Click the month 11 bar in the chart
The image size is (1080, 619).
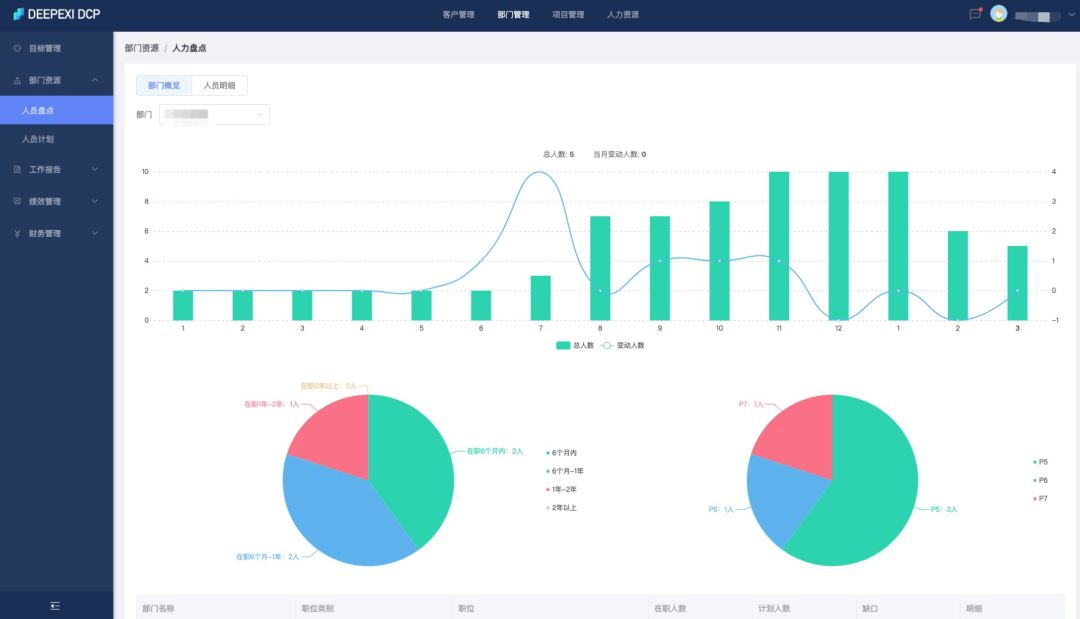coord(779,246)
